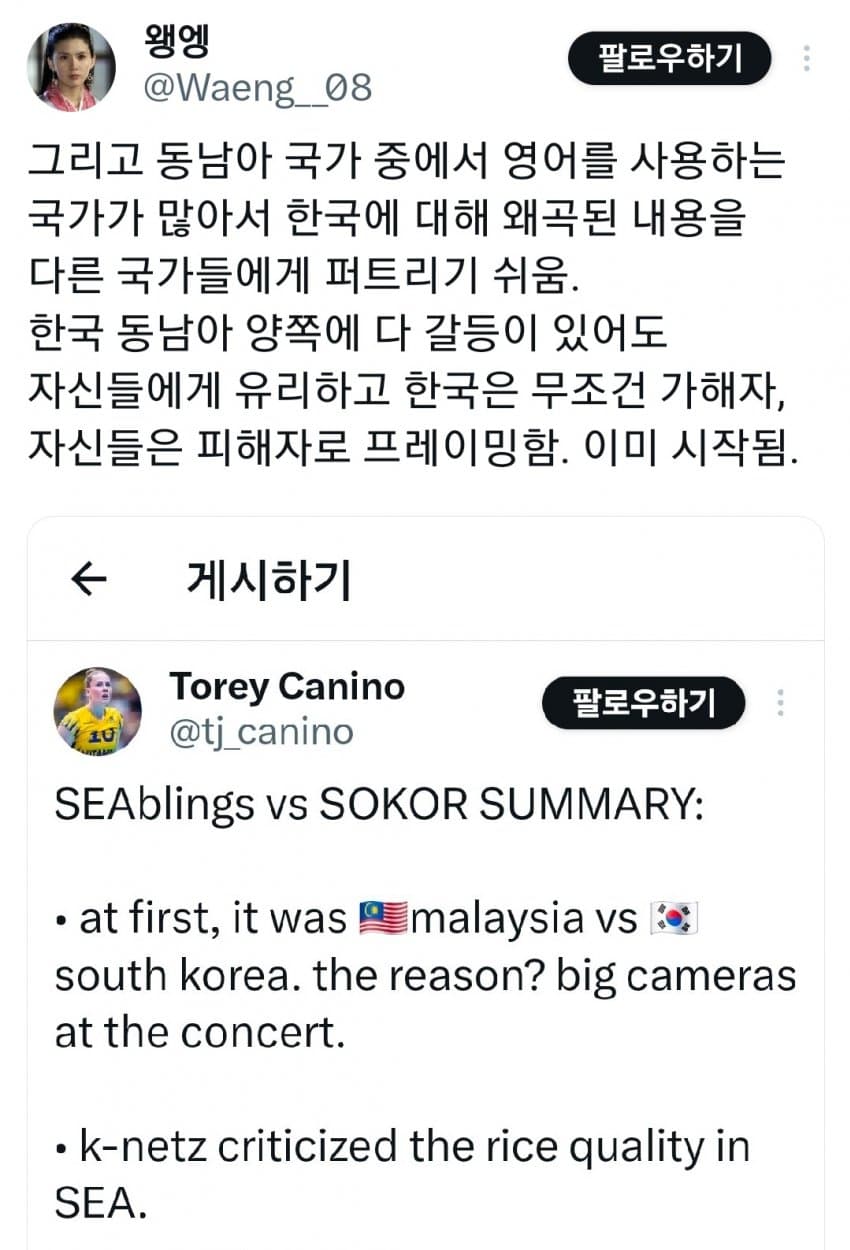The width and height of the screenshot is (850, 1250).
Task: Select the 게시하기 header title
Action: click(x=269, y=579)
